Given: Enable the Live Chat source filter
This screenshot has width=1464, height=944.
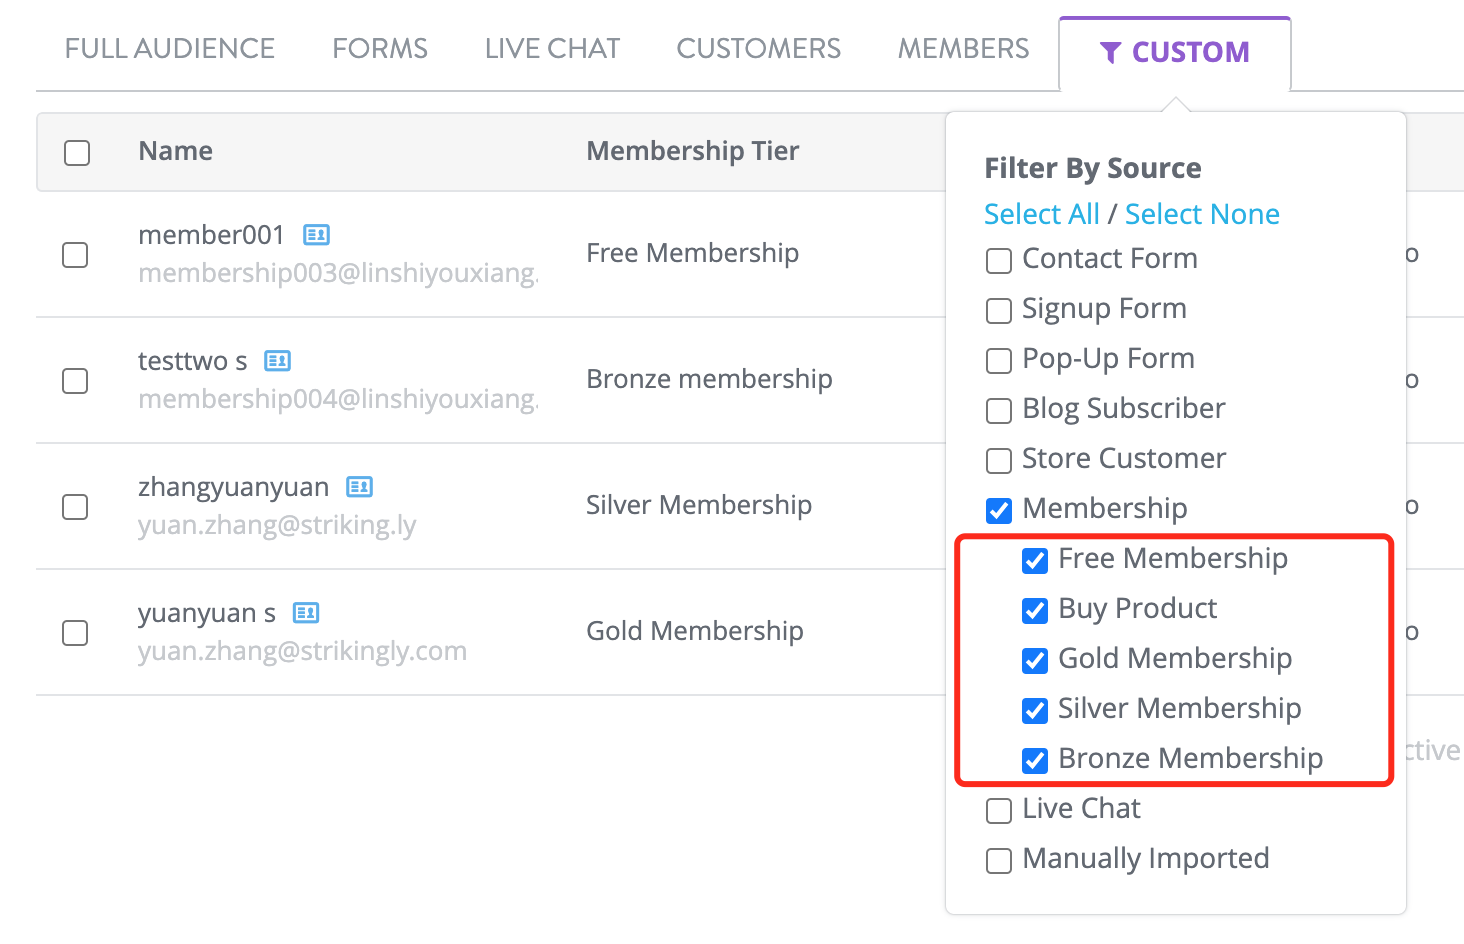Looking at the screenshot, I should [x=998, y=810].
